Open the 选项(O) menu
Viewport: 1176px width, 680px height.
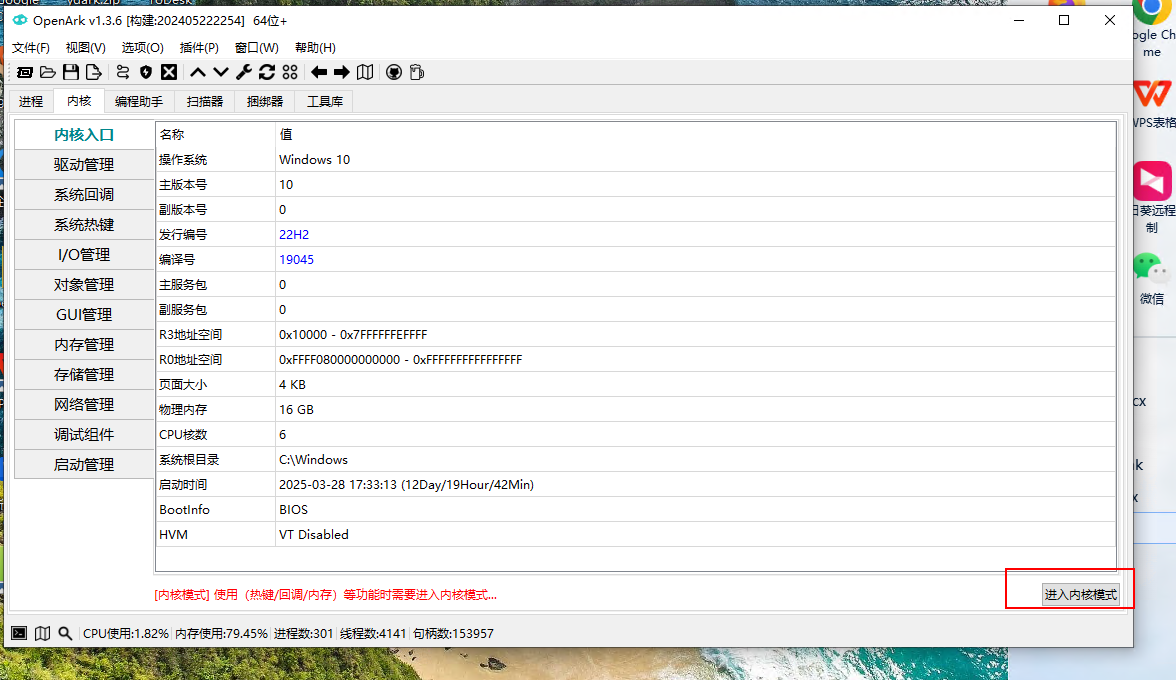[x=143, y=47]
